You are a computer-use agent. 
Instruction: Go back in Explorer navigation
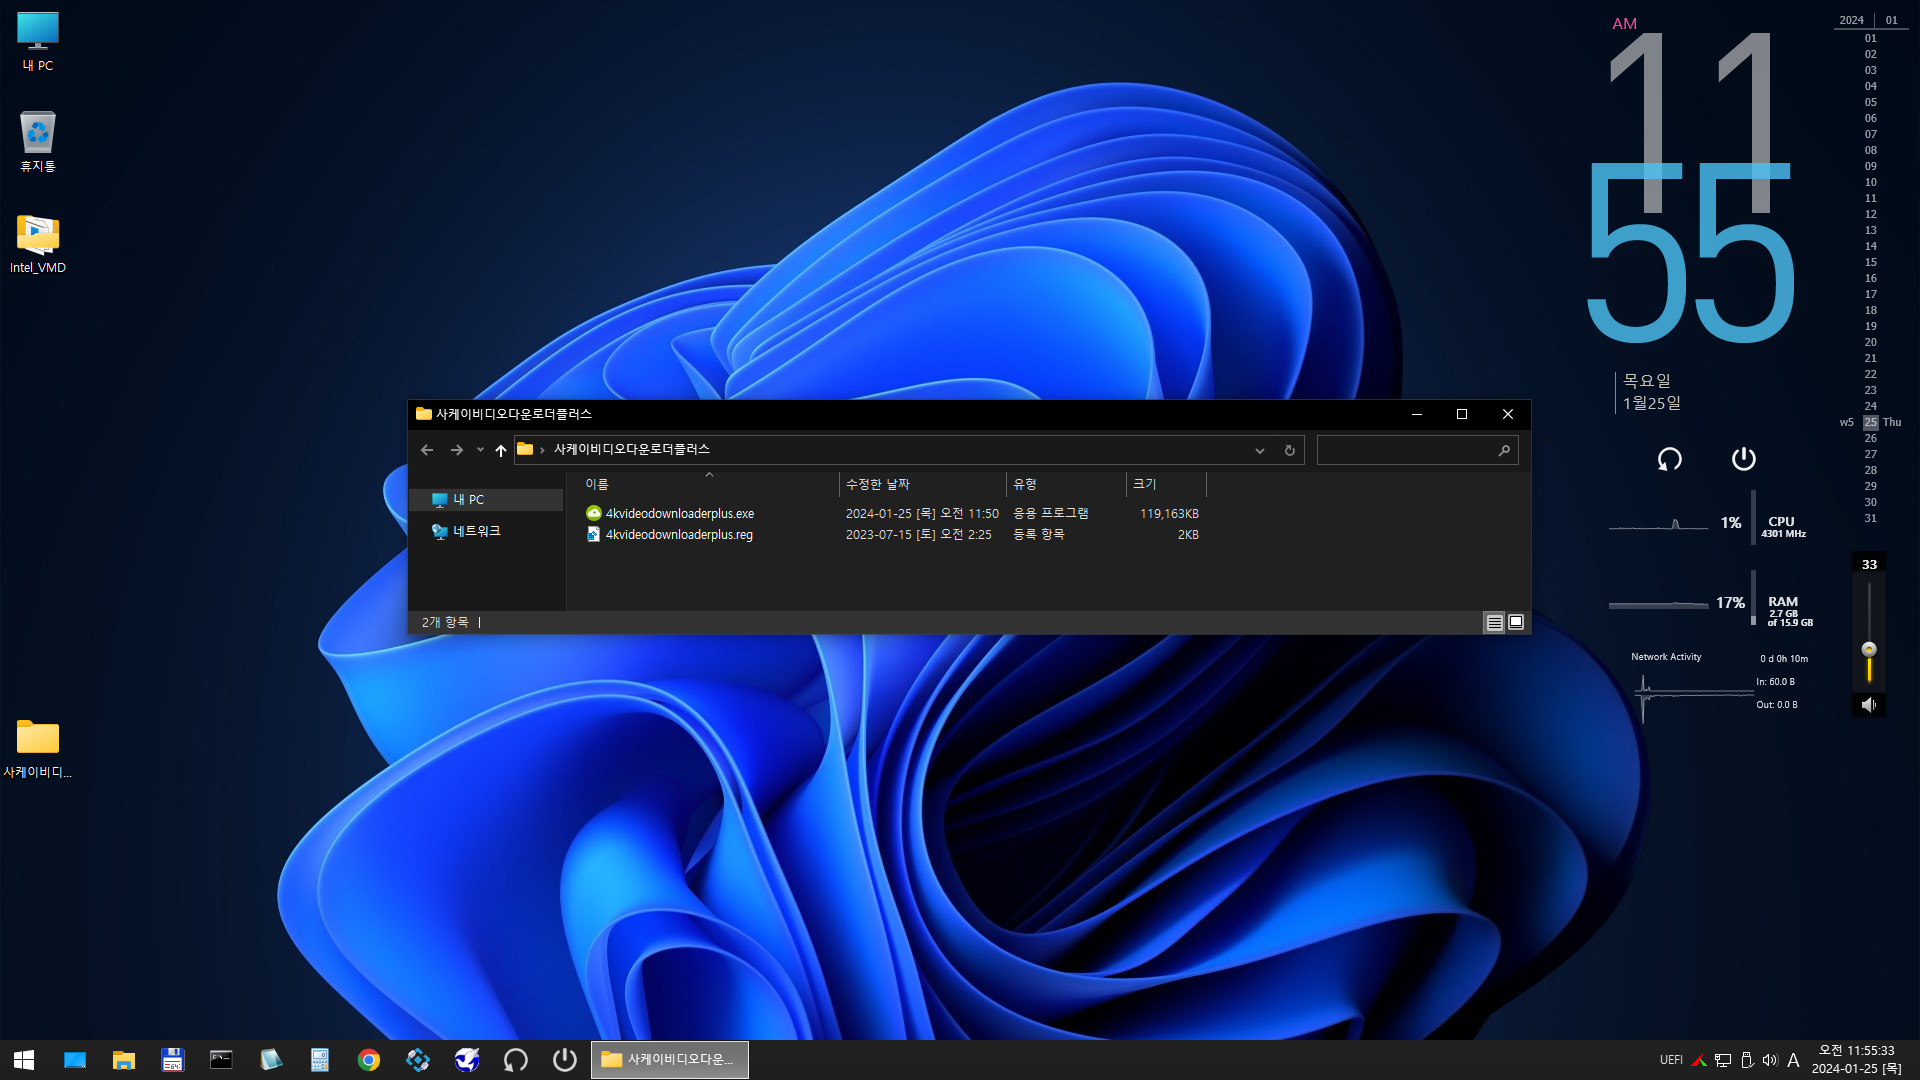point(427,450)
